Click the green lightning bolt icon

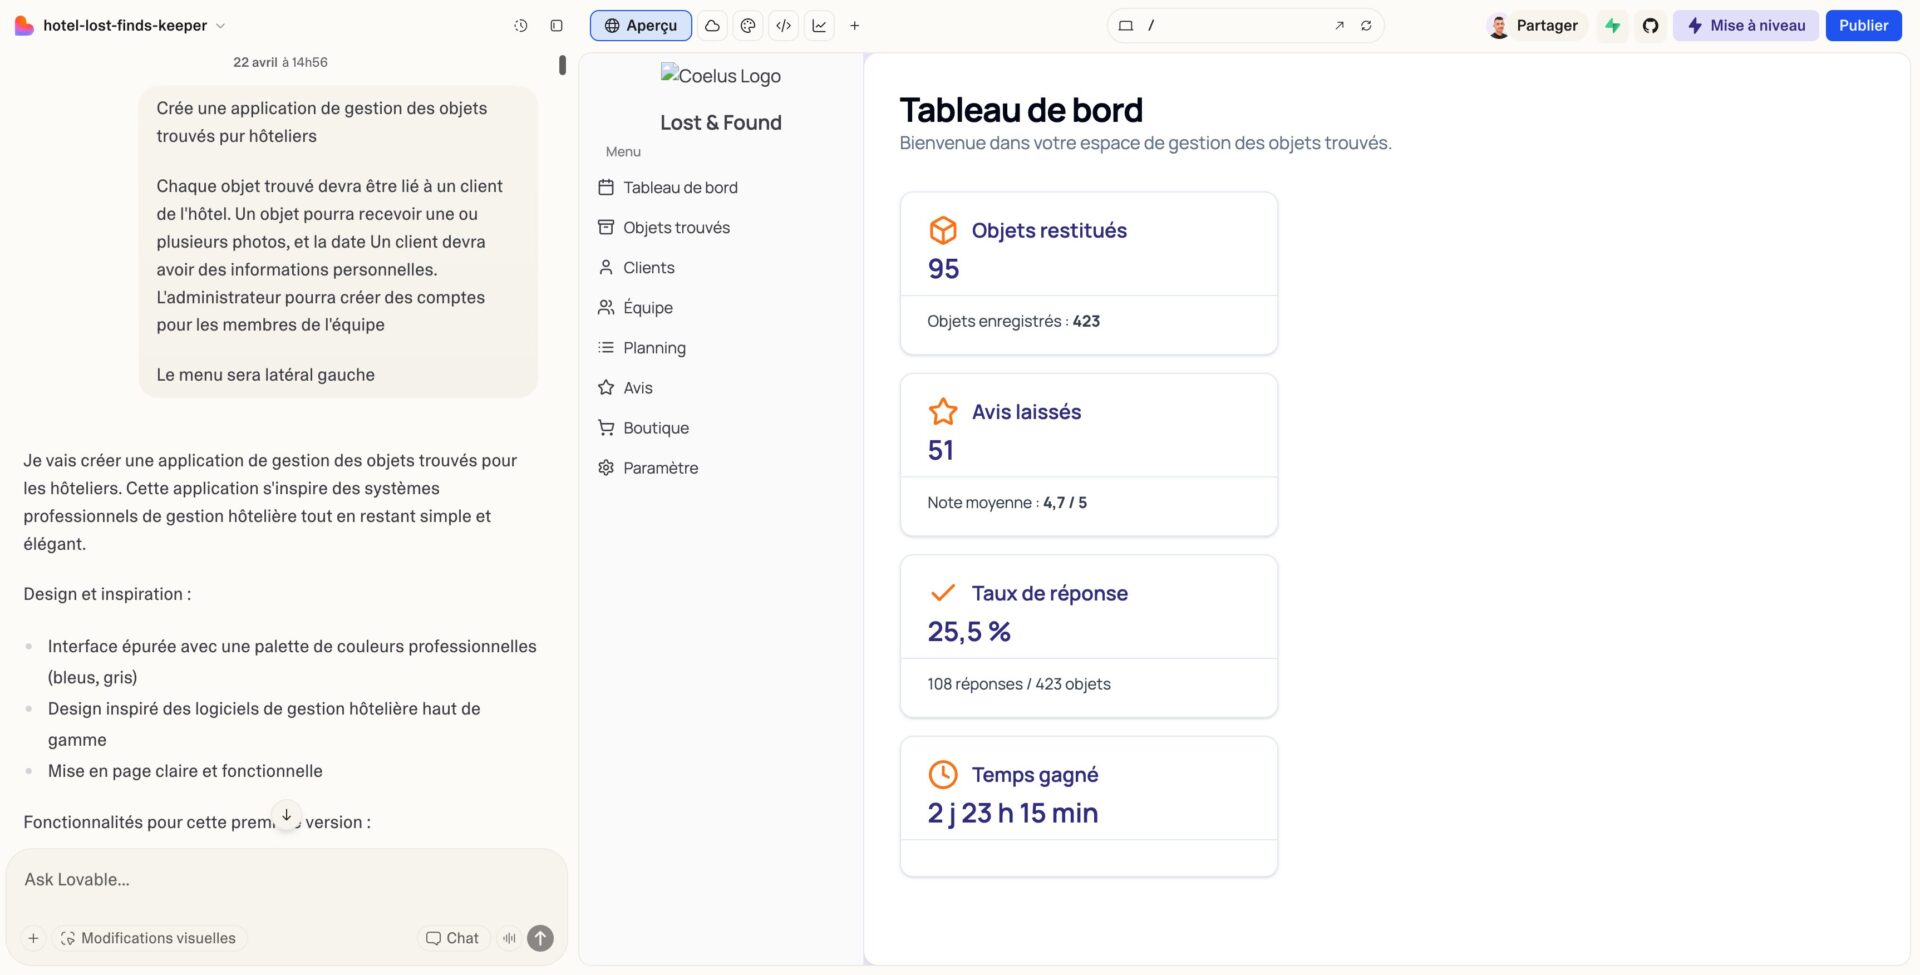click(1613, 26)
